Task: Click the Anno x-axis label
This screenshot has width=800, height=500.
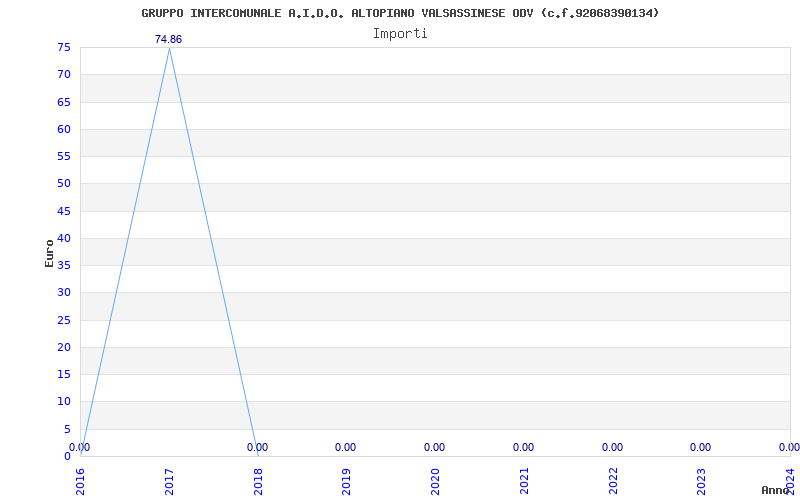Action: click(x=776, y=490)
